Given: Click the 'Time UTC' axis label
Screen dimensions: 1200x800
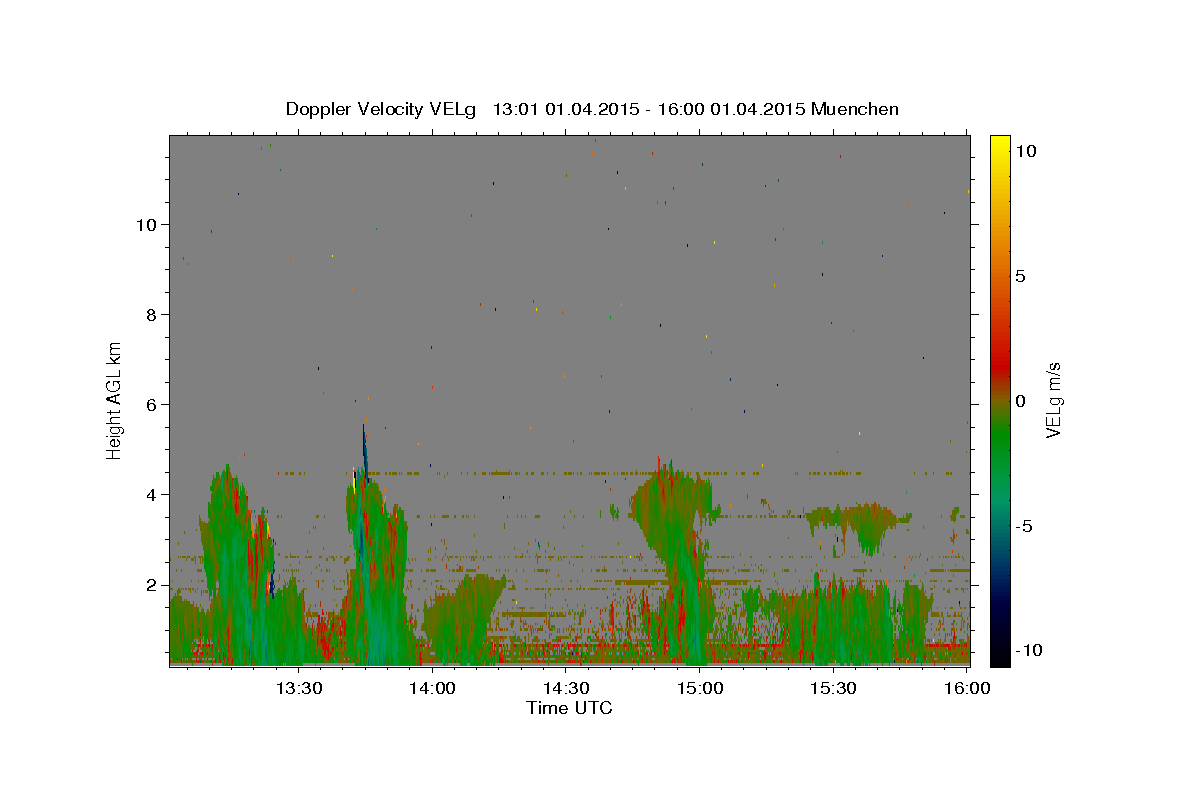Looking at the screenshot, I should tap(569, 708).
